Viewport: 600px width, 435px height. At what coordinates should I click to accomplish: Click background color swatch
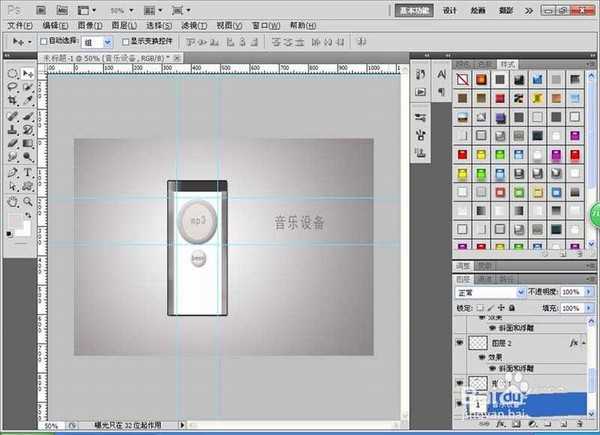tap(26, 229)
